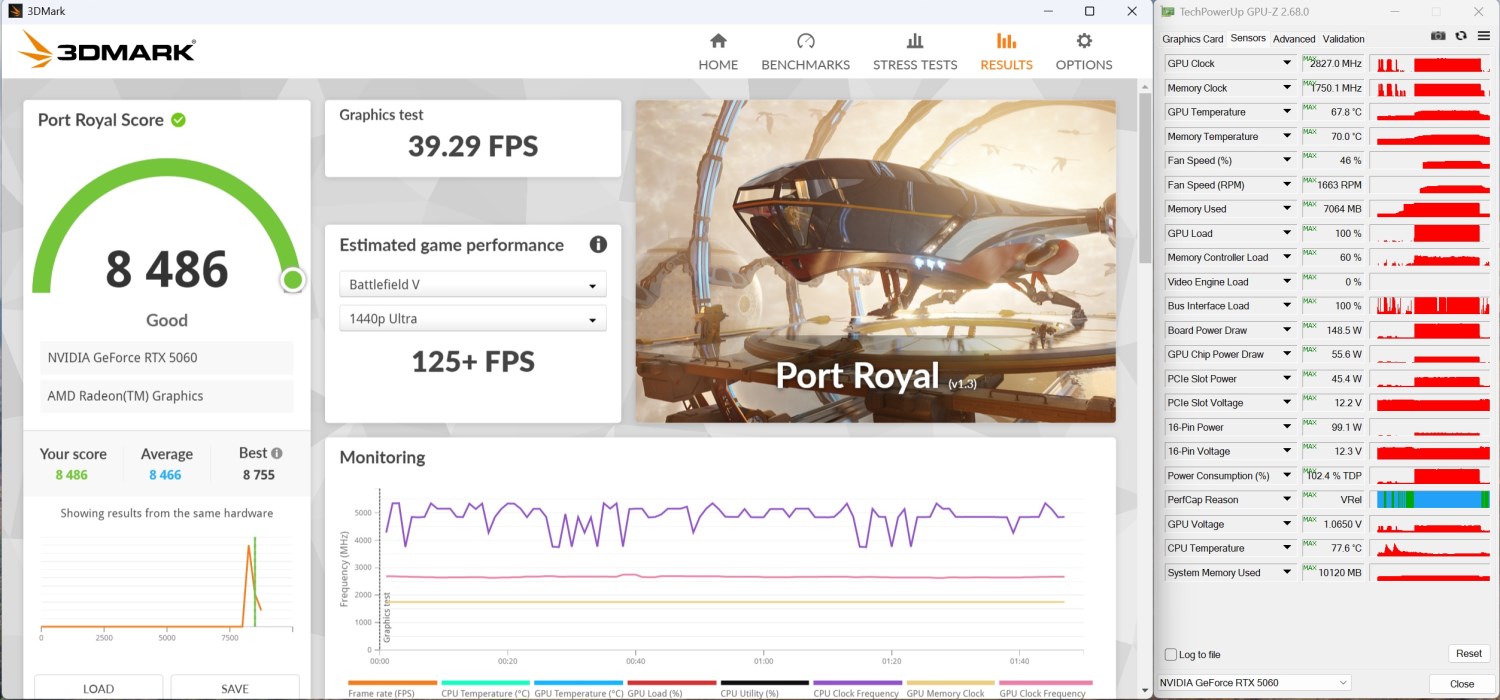The image size is (1500, 700).
Task: Click the Close button in GPU-Z
Action: (1462, 684)
